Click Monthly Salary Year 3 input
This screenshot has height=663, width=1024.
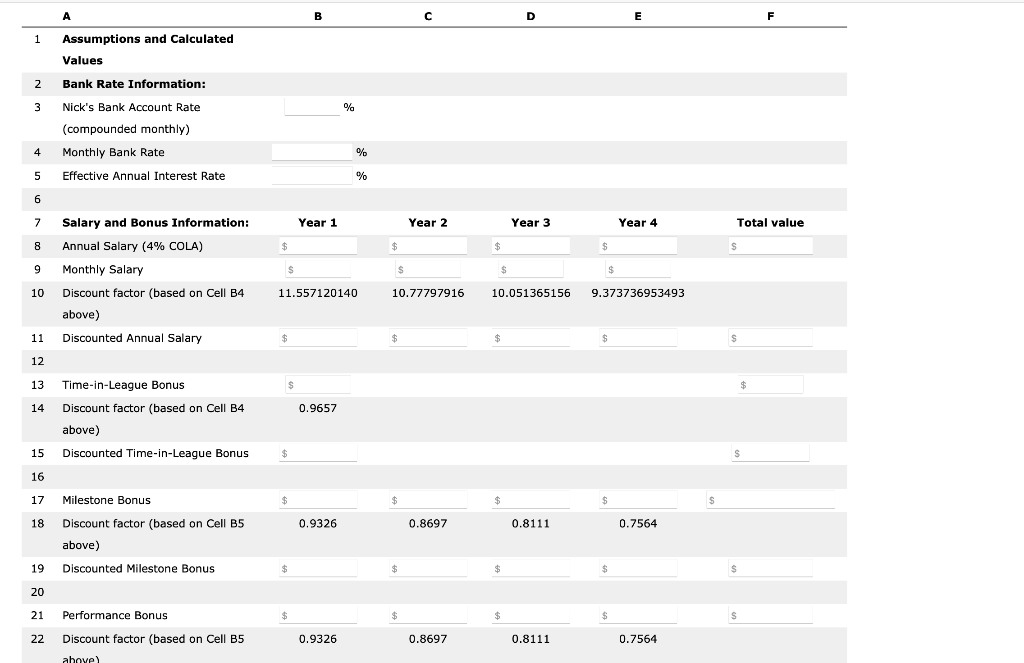(531, 269)
